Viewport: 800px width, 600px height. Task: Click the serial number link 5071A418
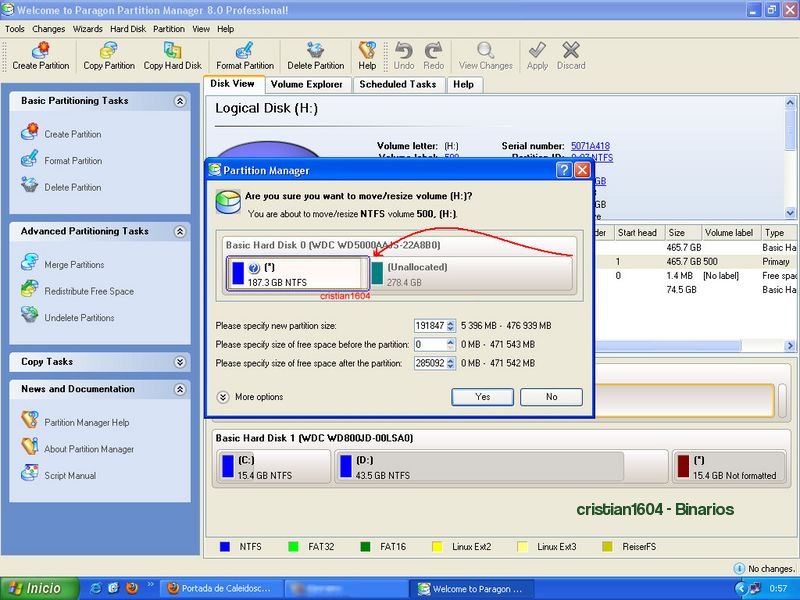590,146
